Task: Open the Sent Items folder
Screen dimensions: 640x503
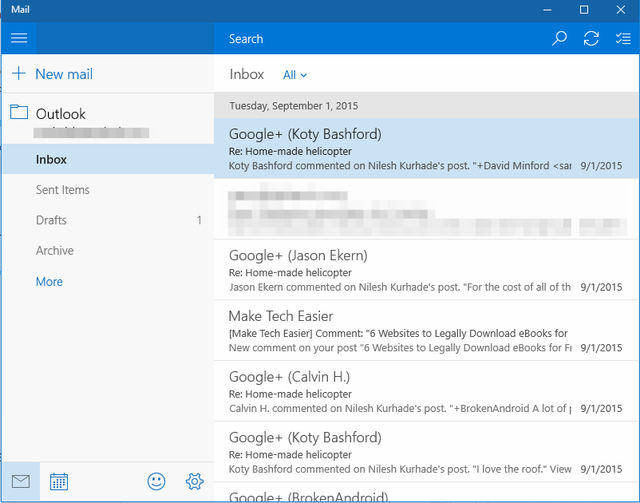Action: 62,190
